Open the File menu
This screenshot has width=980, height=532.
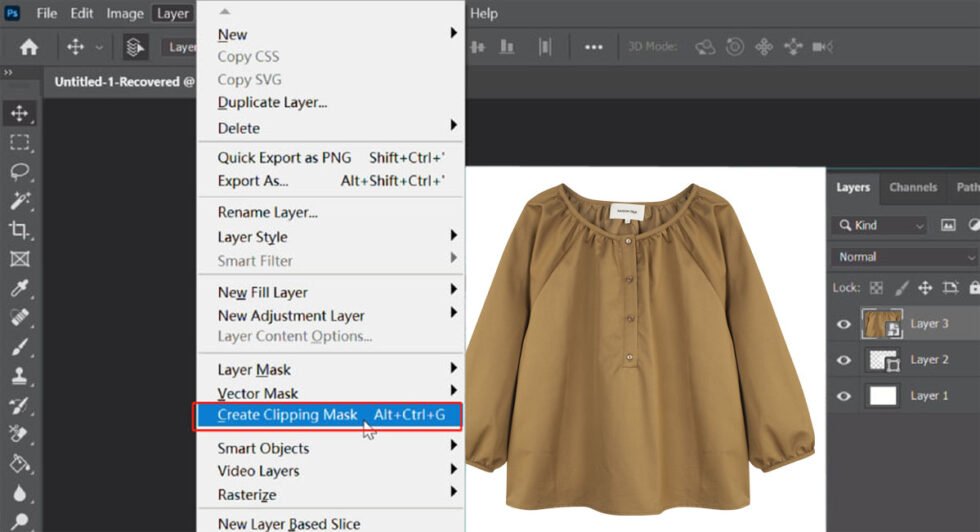[x=46, y=13]
